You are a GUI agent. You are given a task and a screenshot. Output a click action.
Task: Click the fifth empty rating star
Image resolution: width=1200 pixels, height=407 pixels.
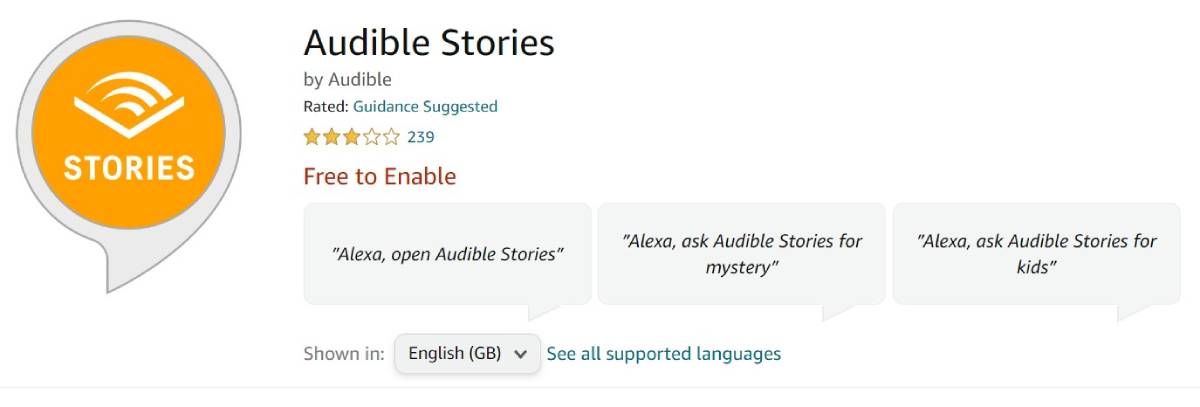390,137
